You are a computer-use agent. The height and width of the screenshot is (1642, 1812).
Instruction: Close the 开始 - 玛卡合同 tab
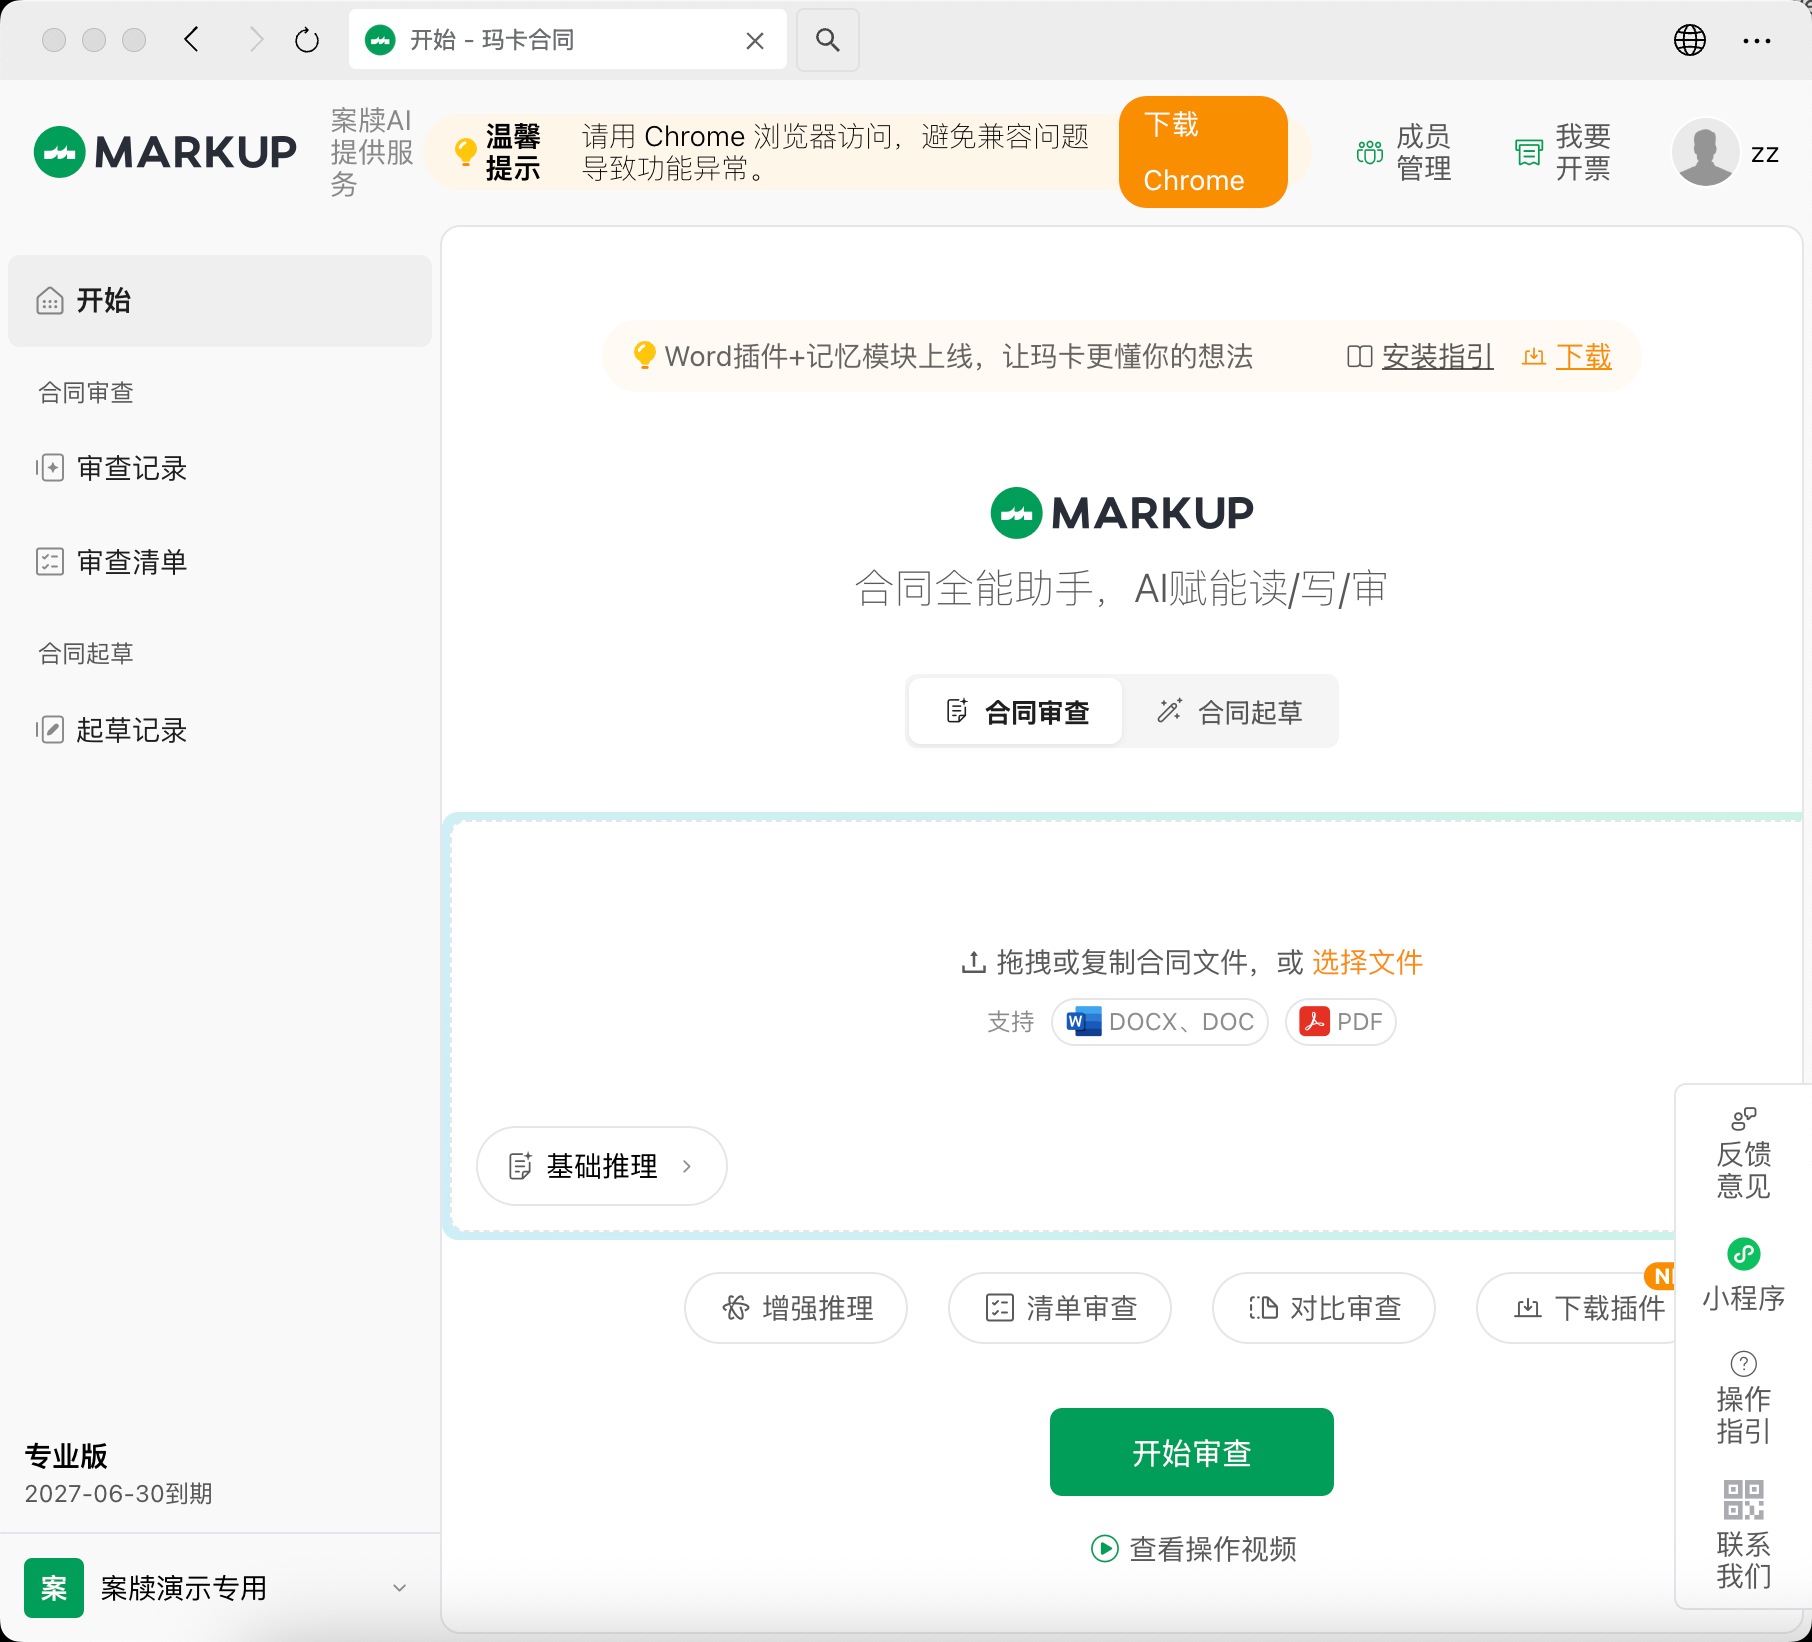755,41
